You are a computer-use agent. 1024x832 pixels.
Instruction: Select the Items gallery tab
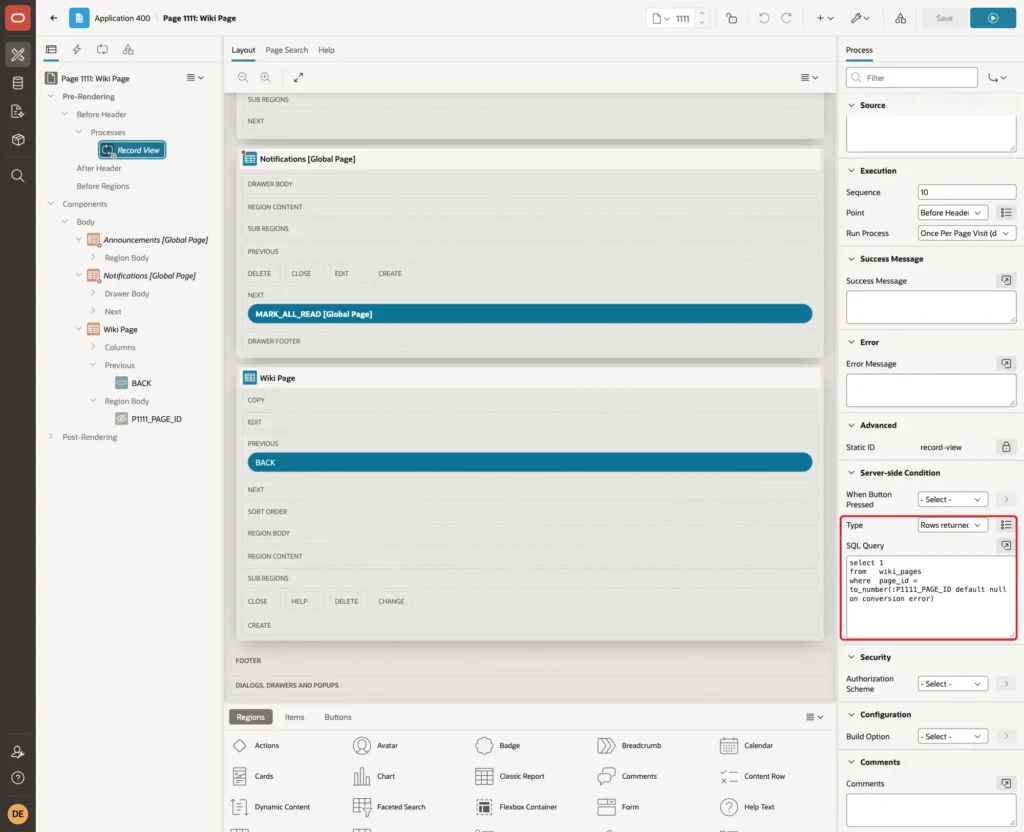pos(294,716)
